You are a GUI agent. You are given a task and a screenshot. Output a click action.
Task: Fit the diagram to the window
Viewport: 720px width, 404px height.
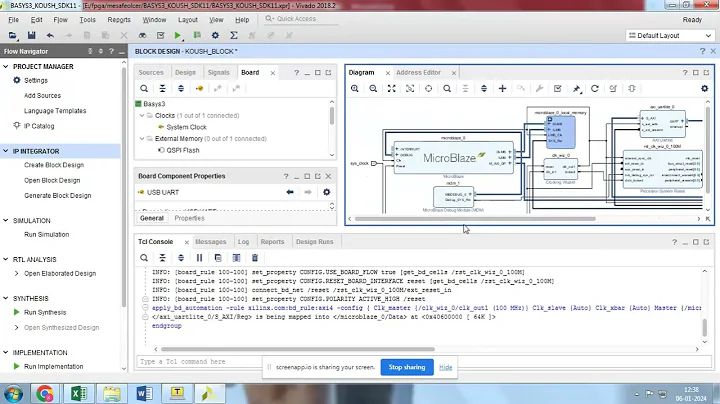(x=391, y=89)
